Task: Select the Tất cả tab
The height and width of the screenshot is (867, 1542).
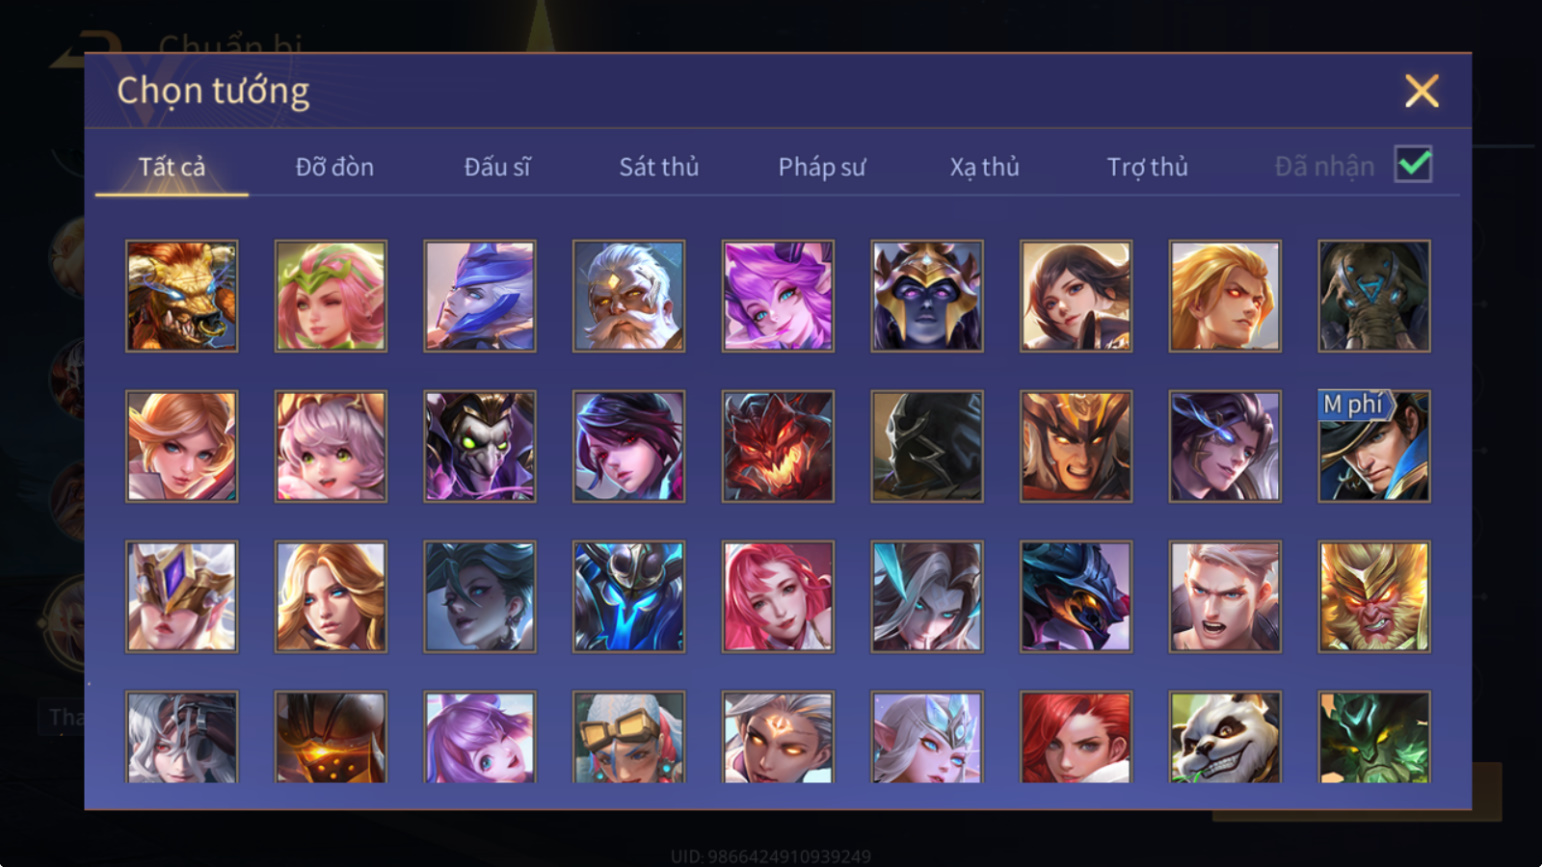Action: pyautogui.click(x=171, y=167)
